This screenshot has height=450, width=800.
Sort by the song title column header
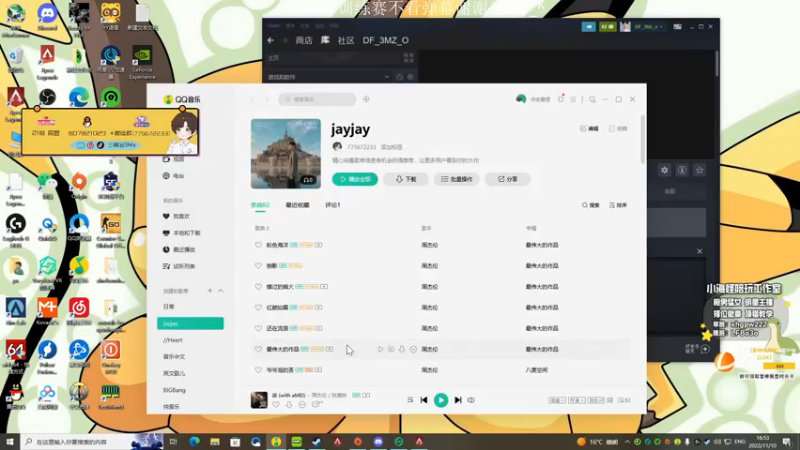[262, 228]
